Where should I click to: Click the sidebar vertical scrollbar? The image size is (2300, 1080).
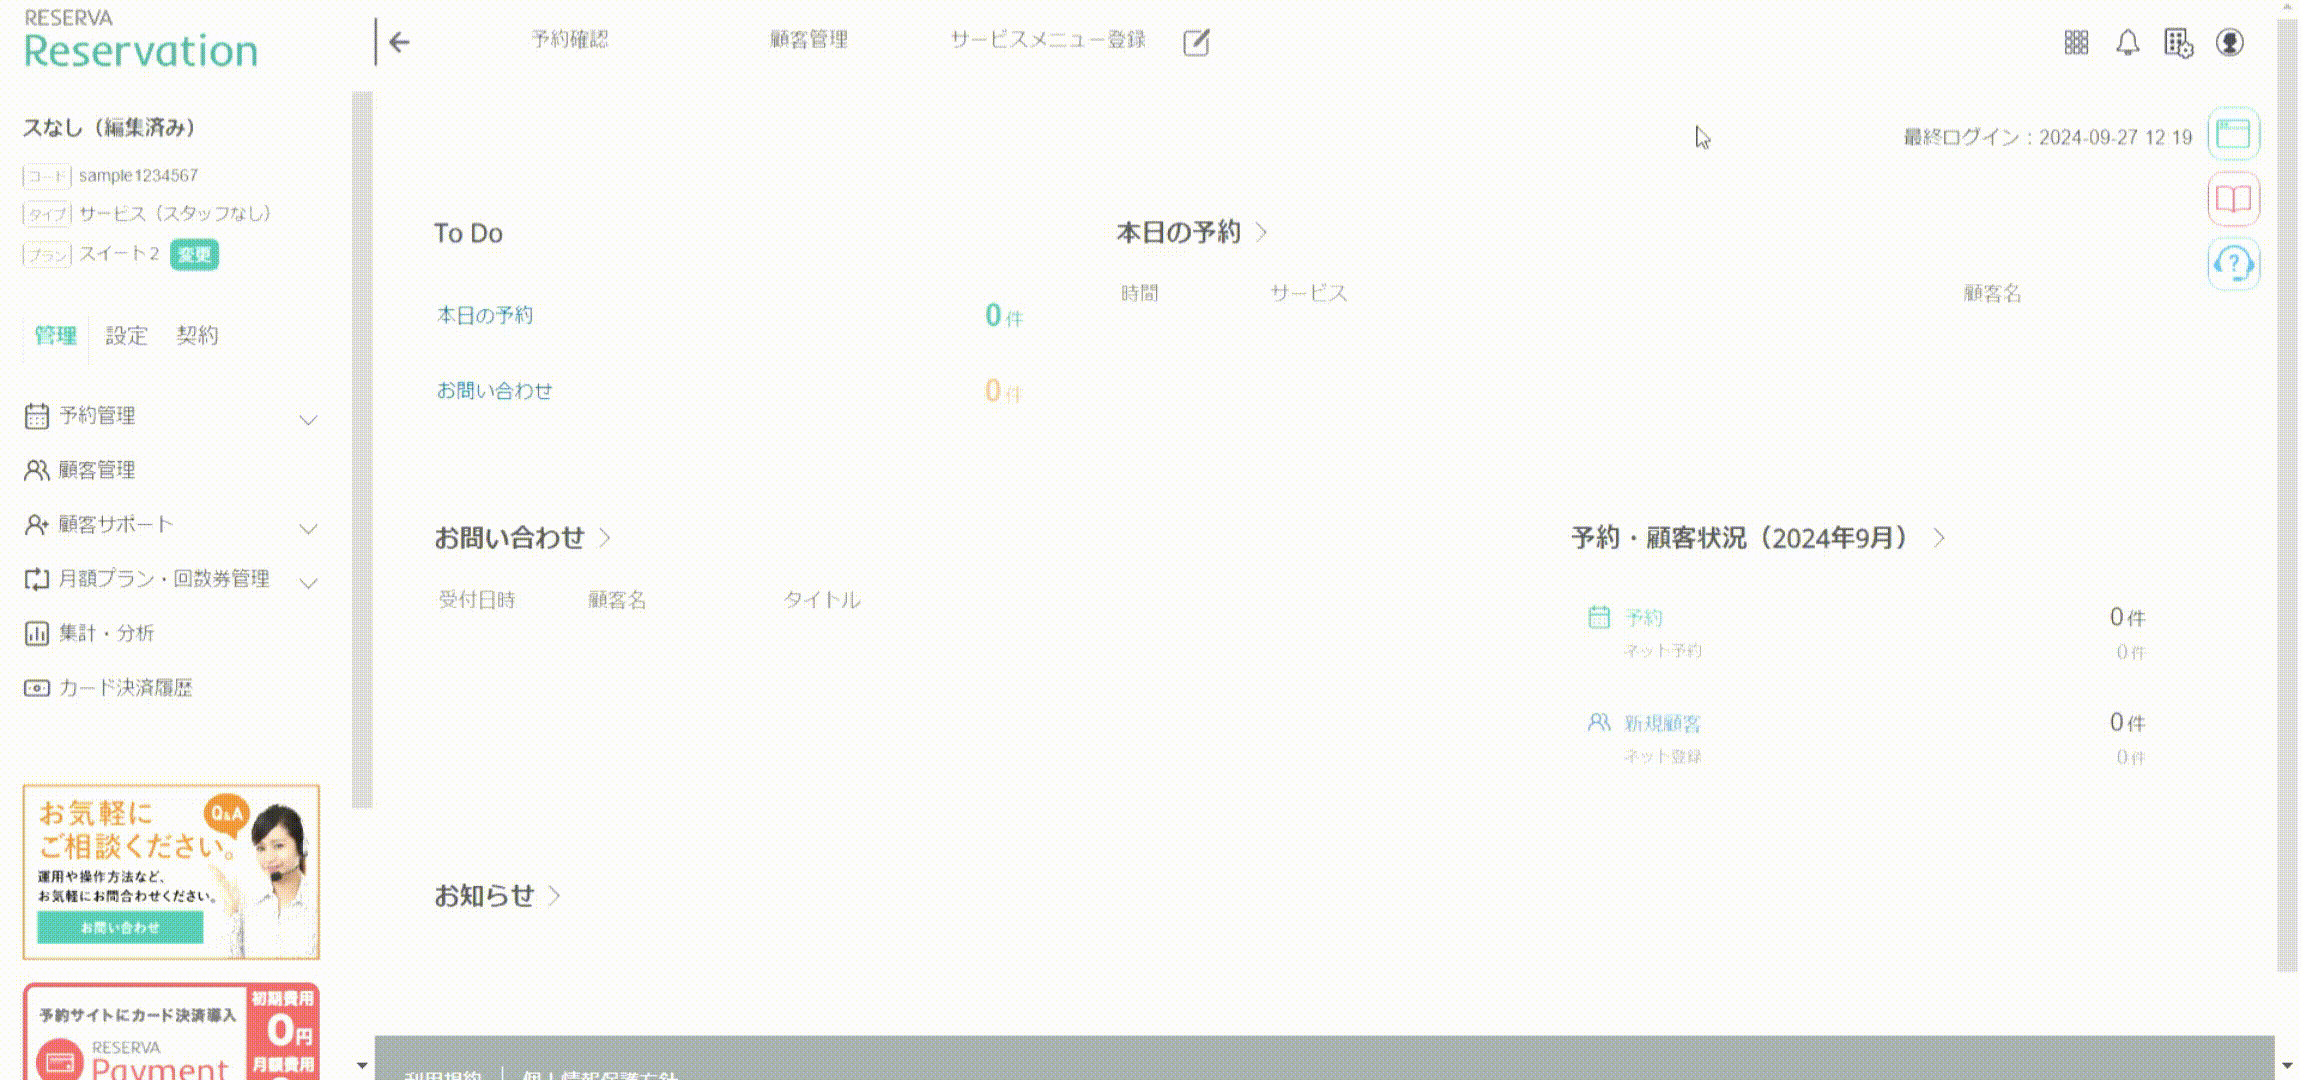pos(362,450)
